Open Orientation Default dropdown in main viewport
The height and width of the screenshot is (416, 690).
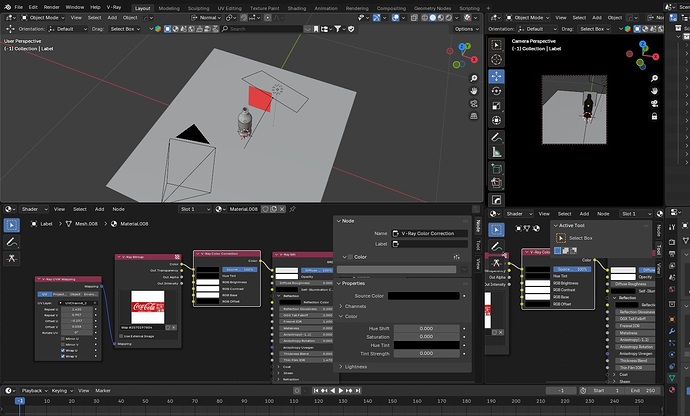click(68, 29)
